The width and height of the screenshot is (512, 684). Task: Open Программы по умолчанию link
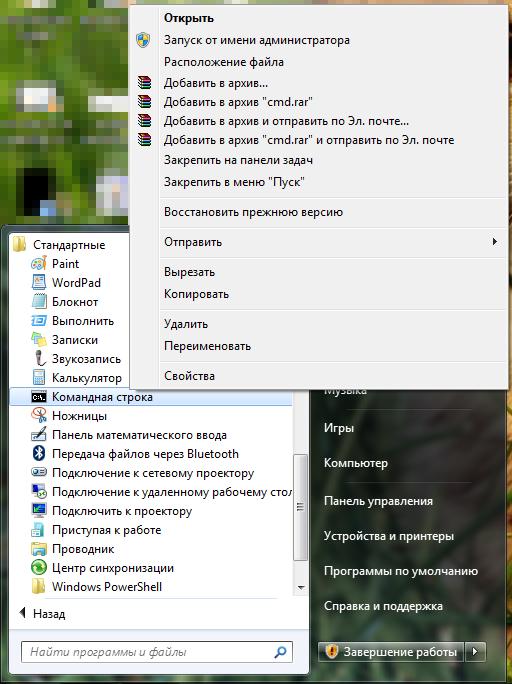(401, 571)
